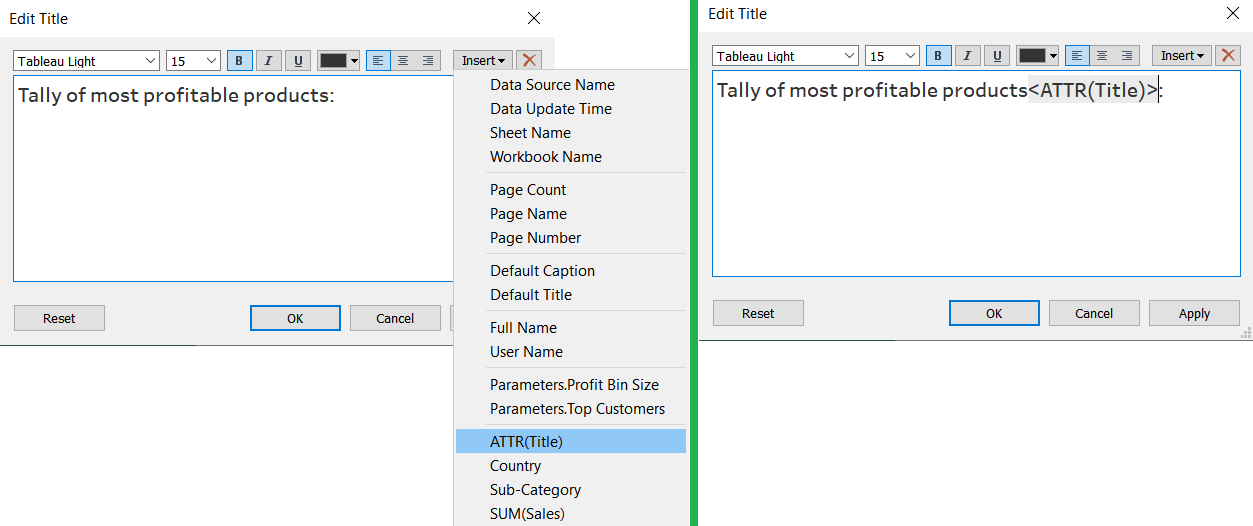Click the title text box containing <ATTR(Title)>
Image resolution: width=1253 pixels, height=526 pixels.
pyautogui.click(x=975, y=180)
